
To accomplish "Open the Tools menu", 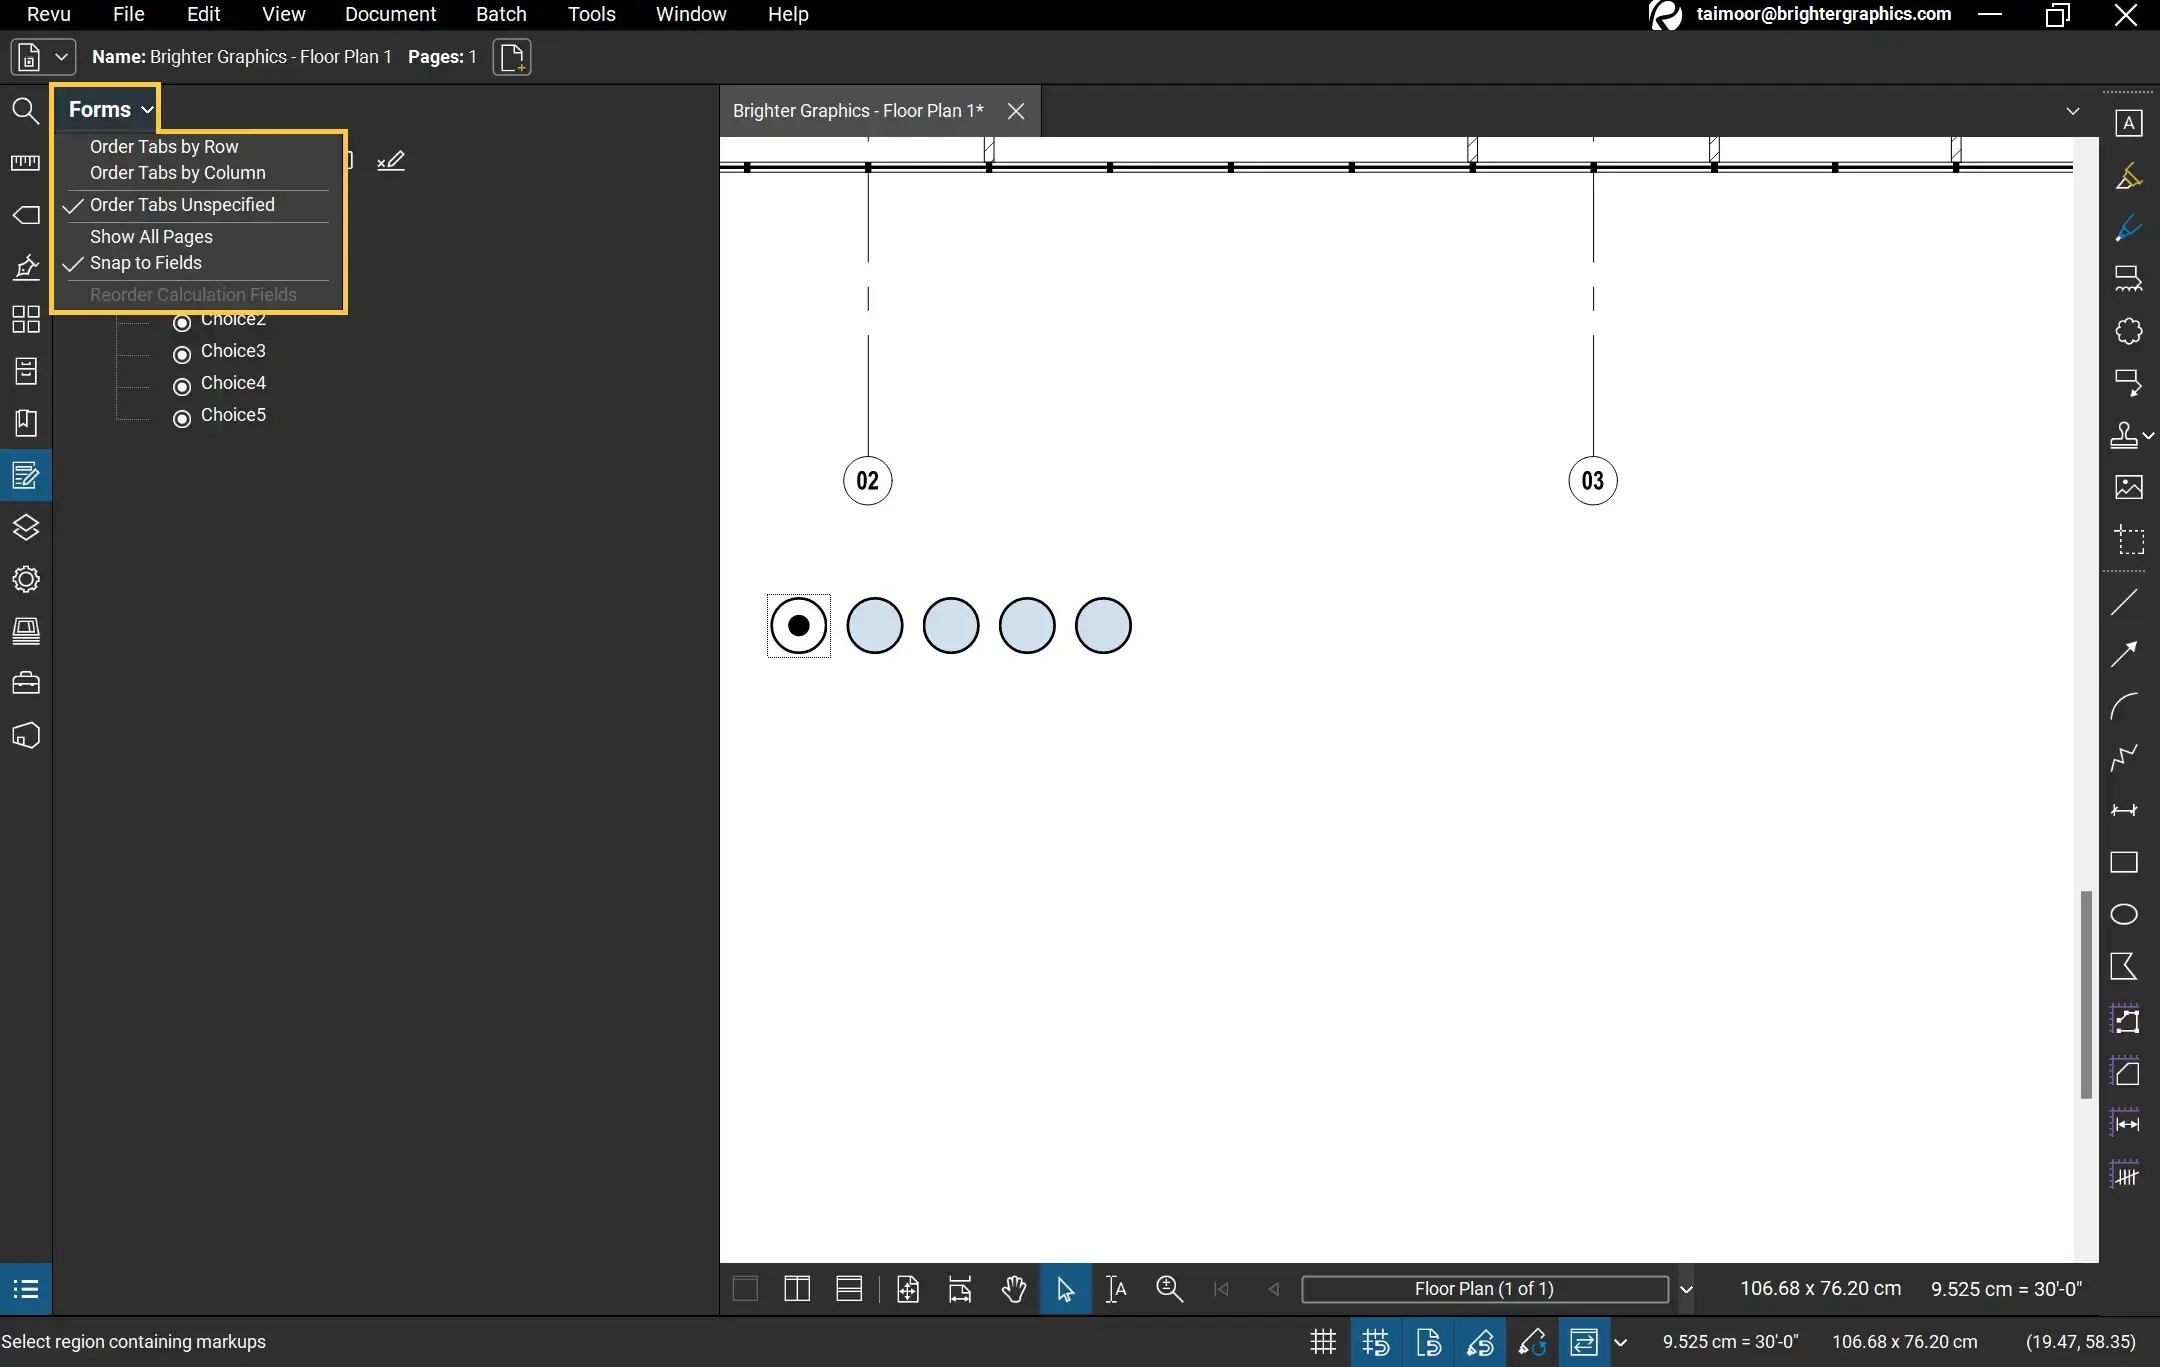I will click(x=591, y=14).
